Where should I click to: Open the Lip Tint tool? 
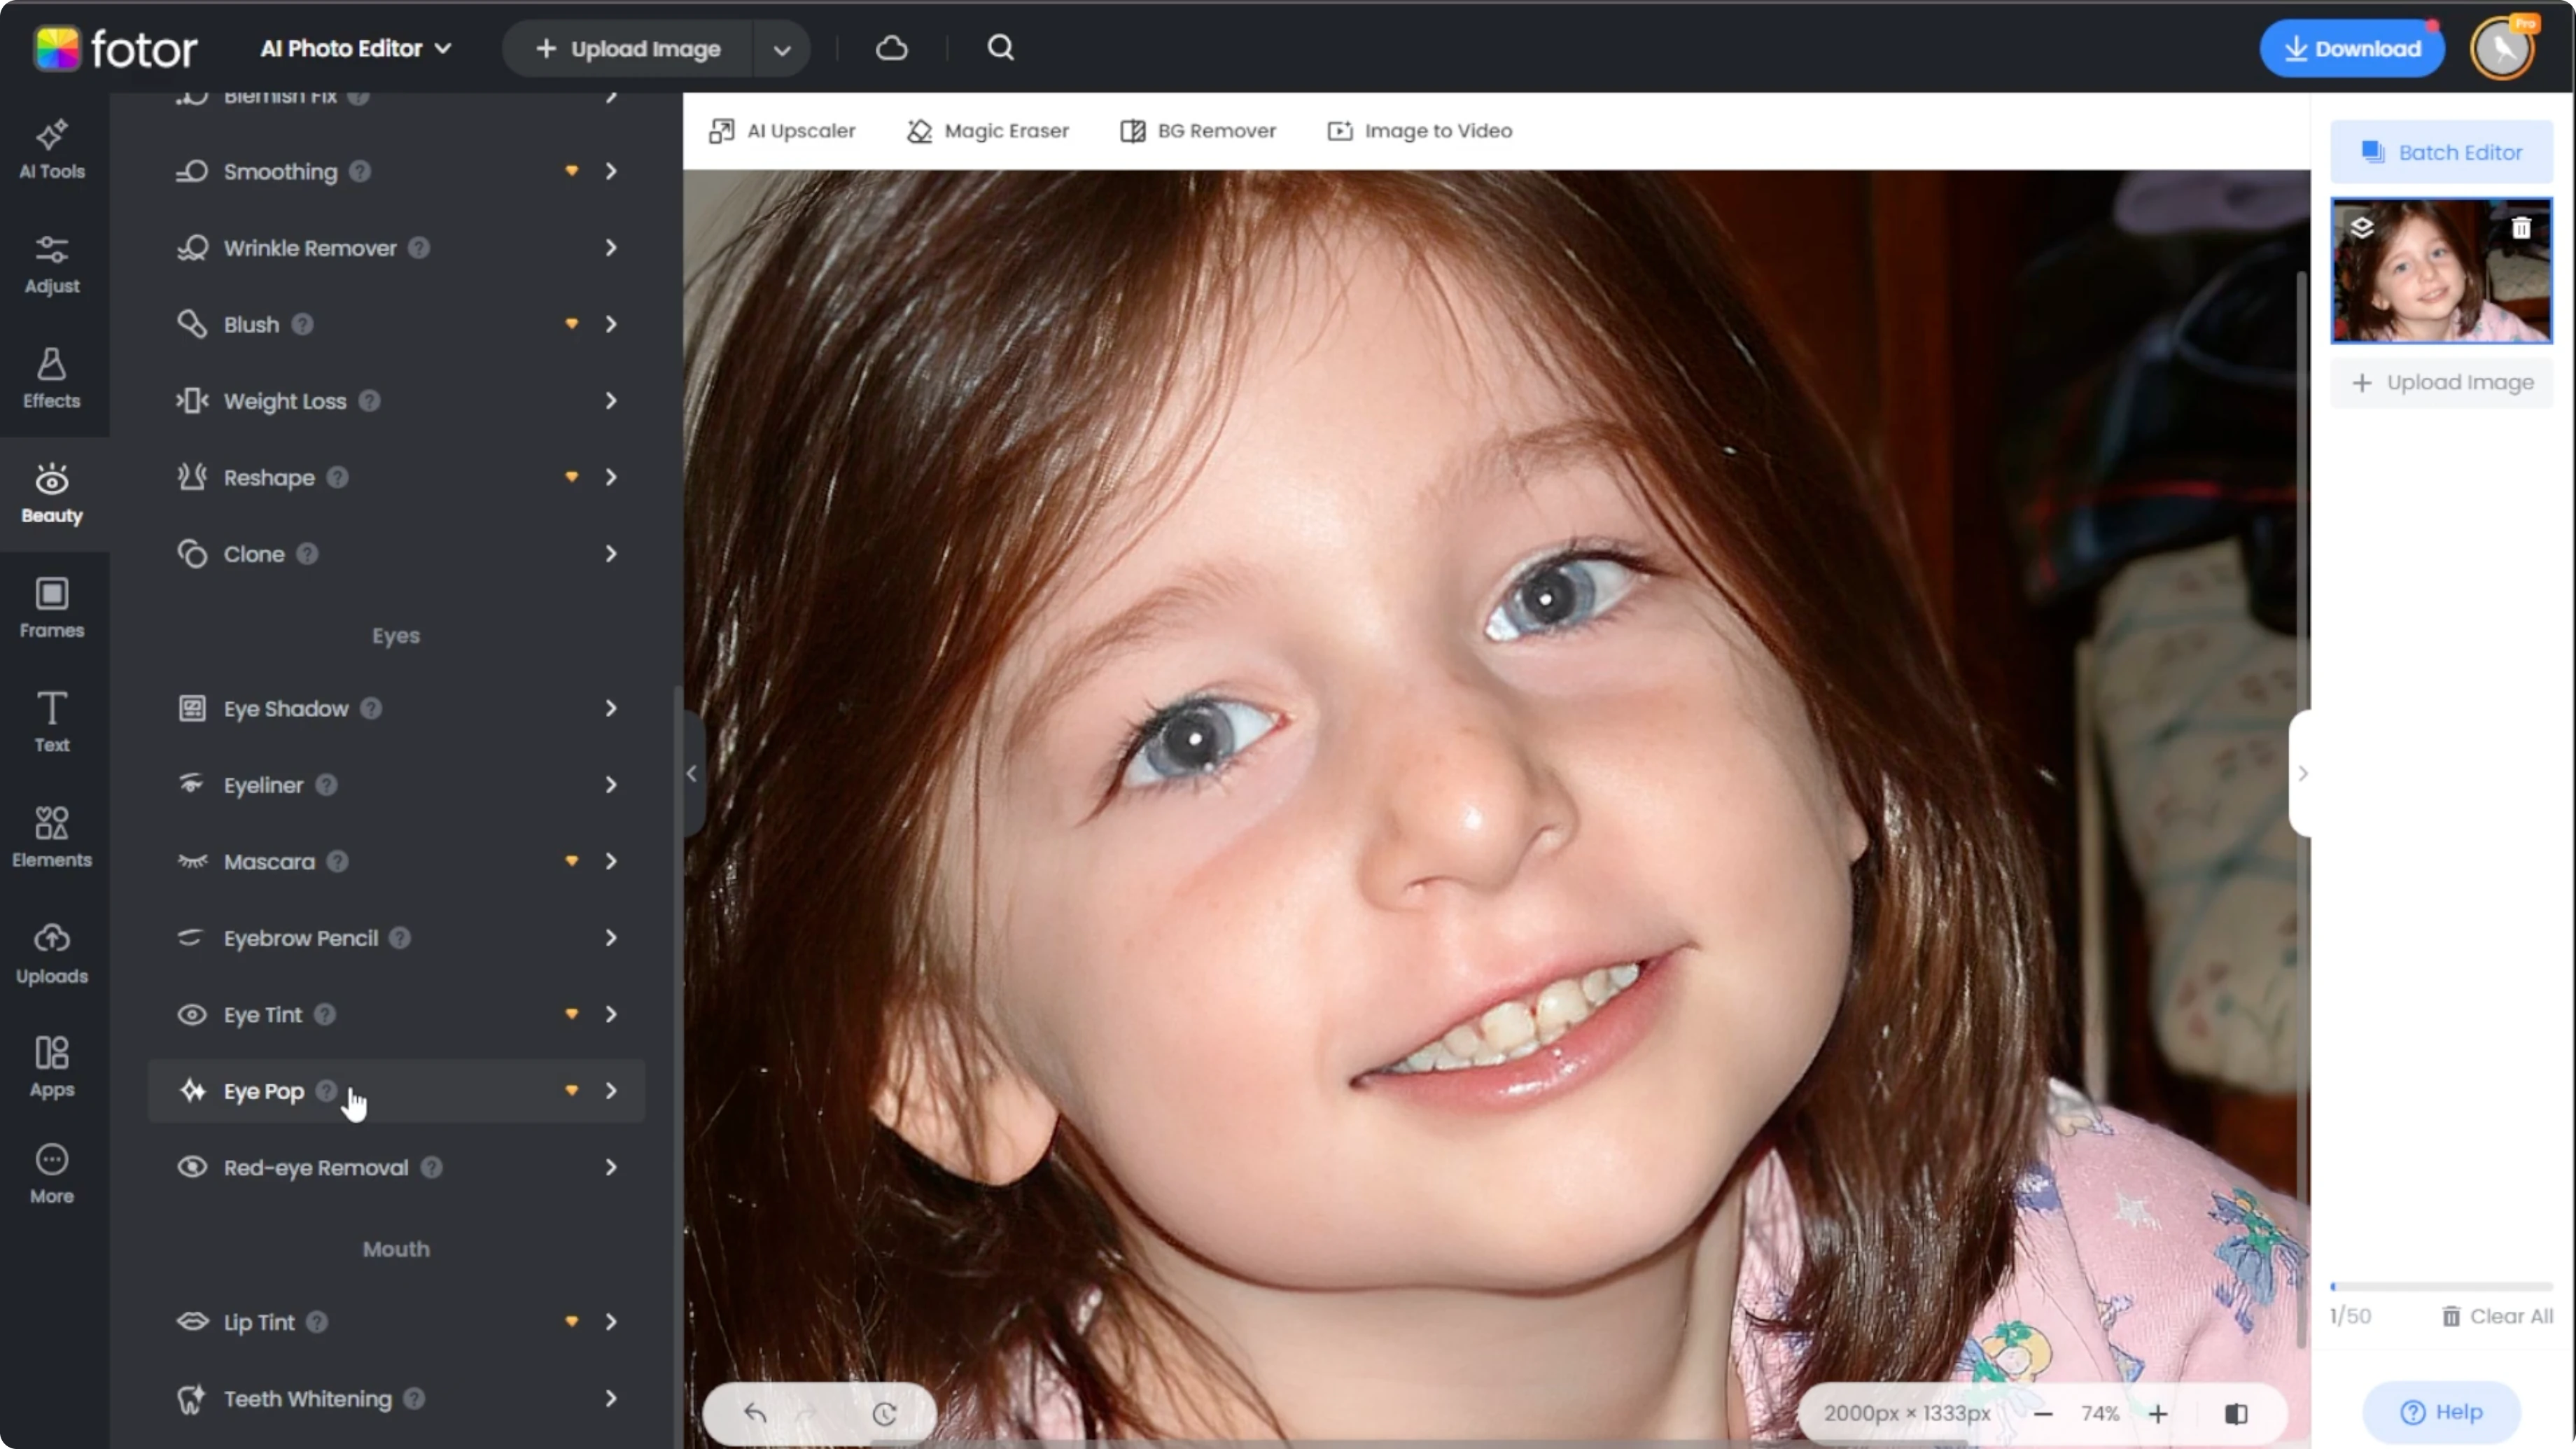[396, 1322]
